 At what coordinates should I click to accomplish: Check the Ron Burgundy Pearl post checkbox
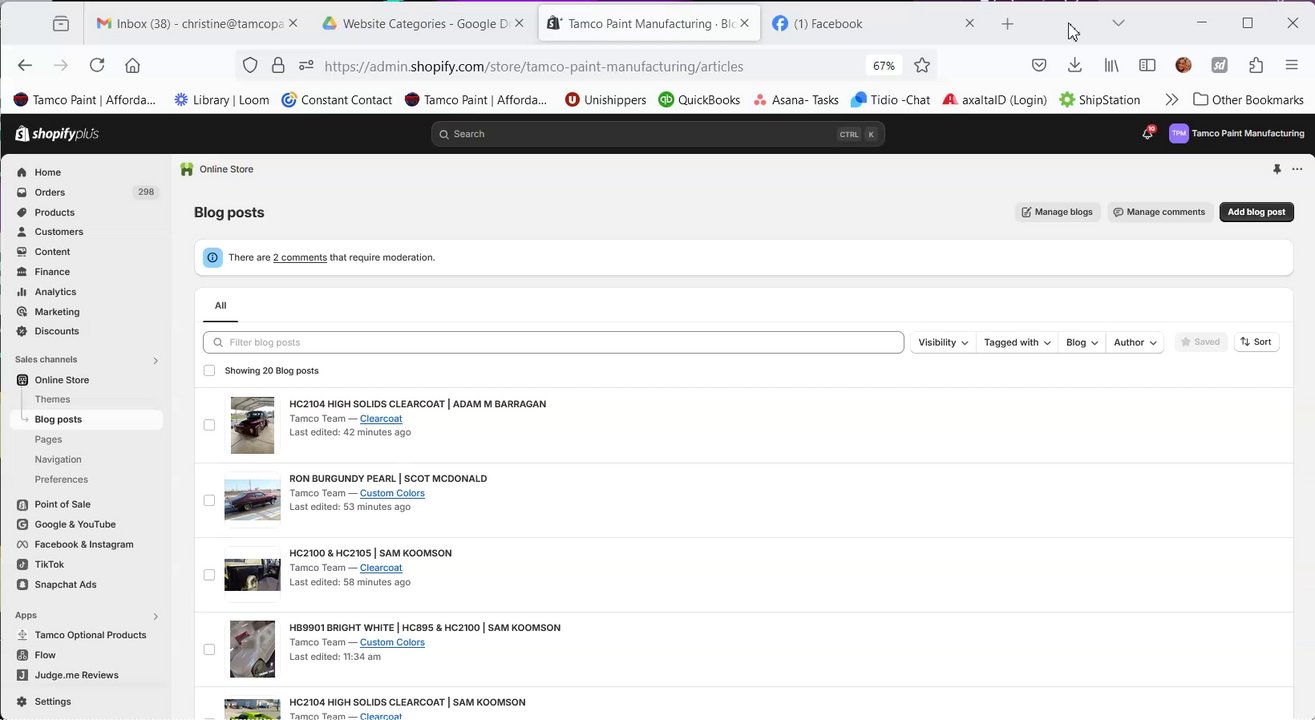tap(209, 500)
